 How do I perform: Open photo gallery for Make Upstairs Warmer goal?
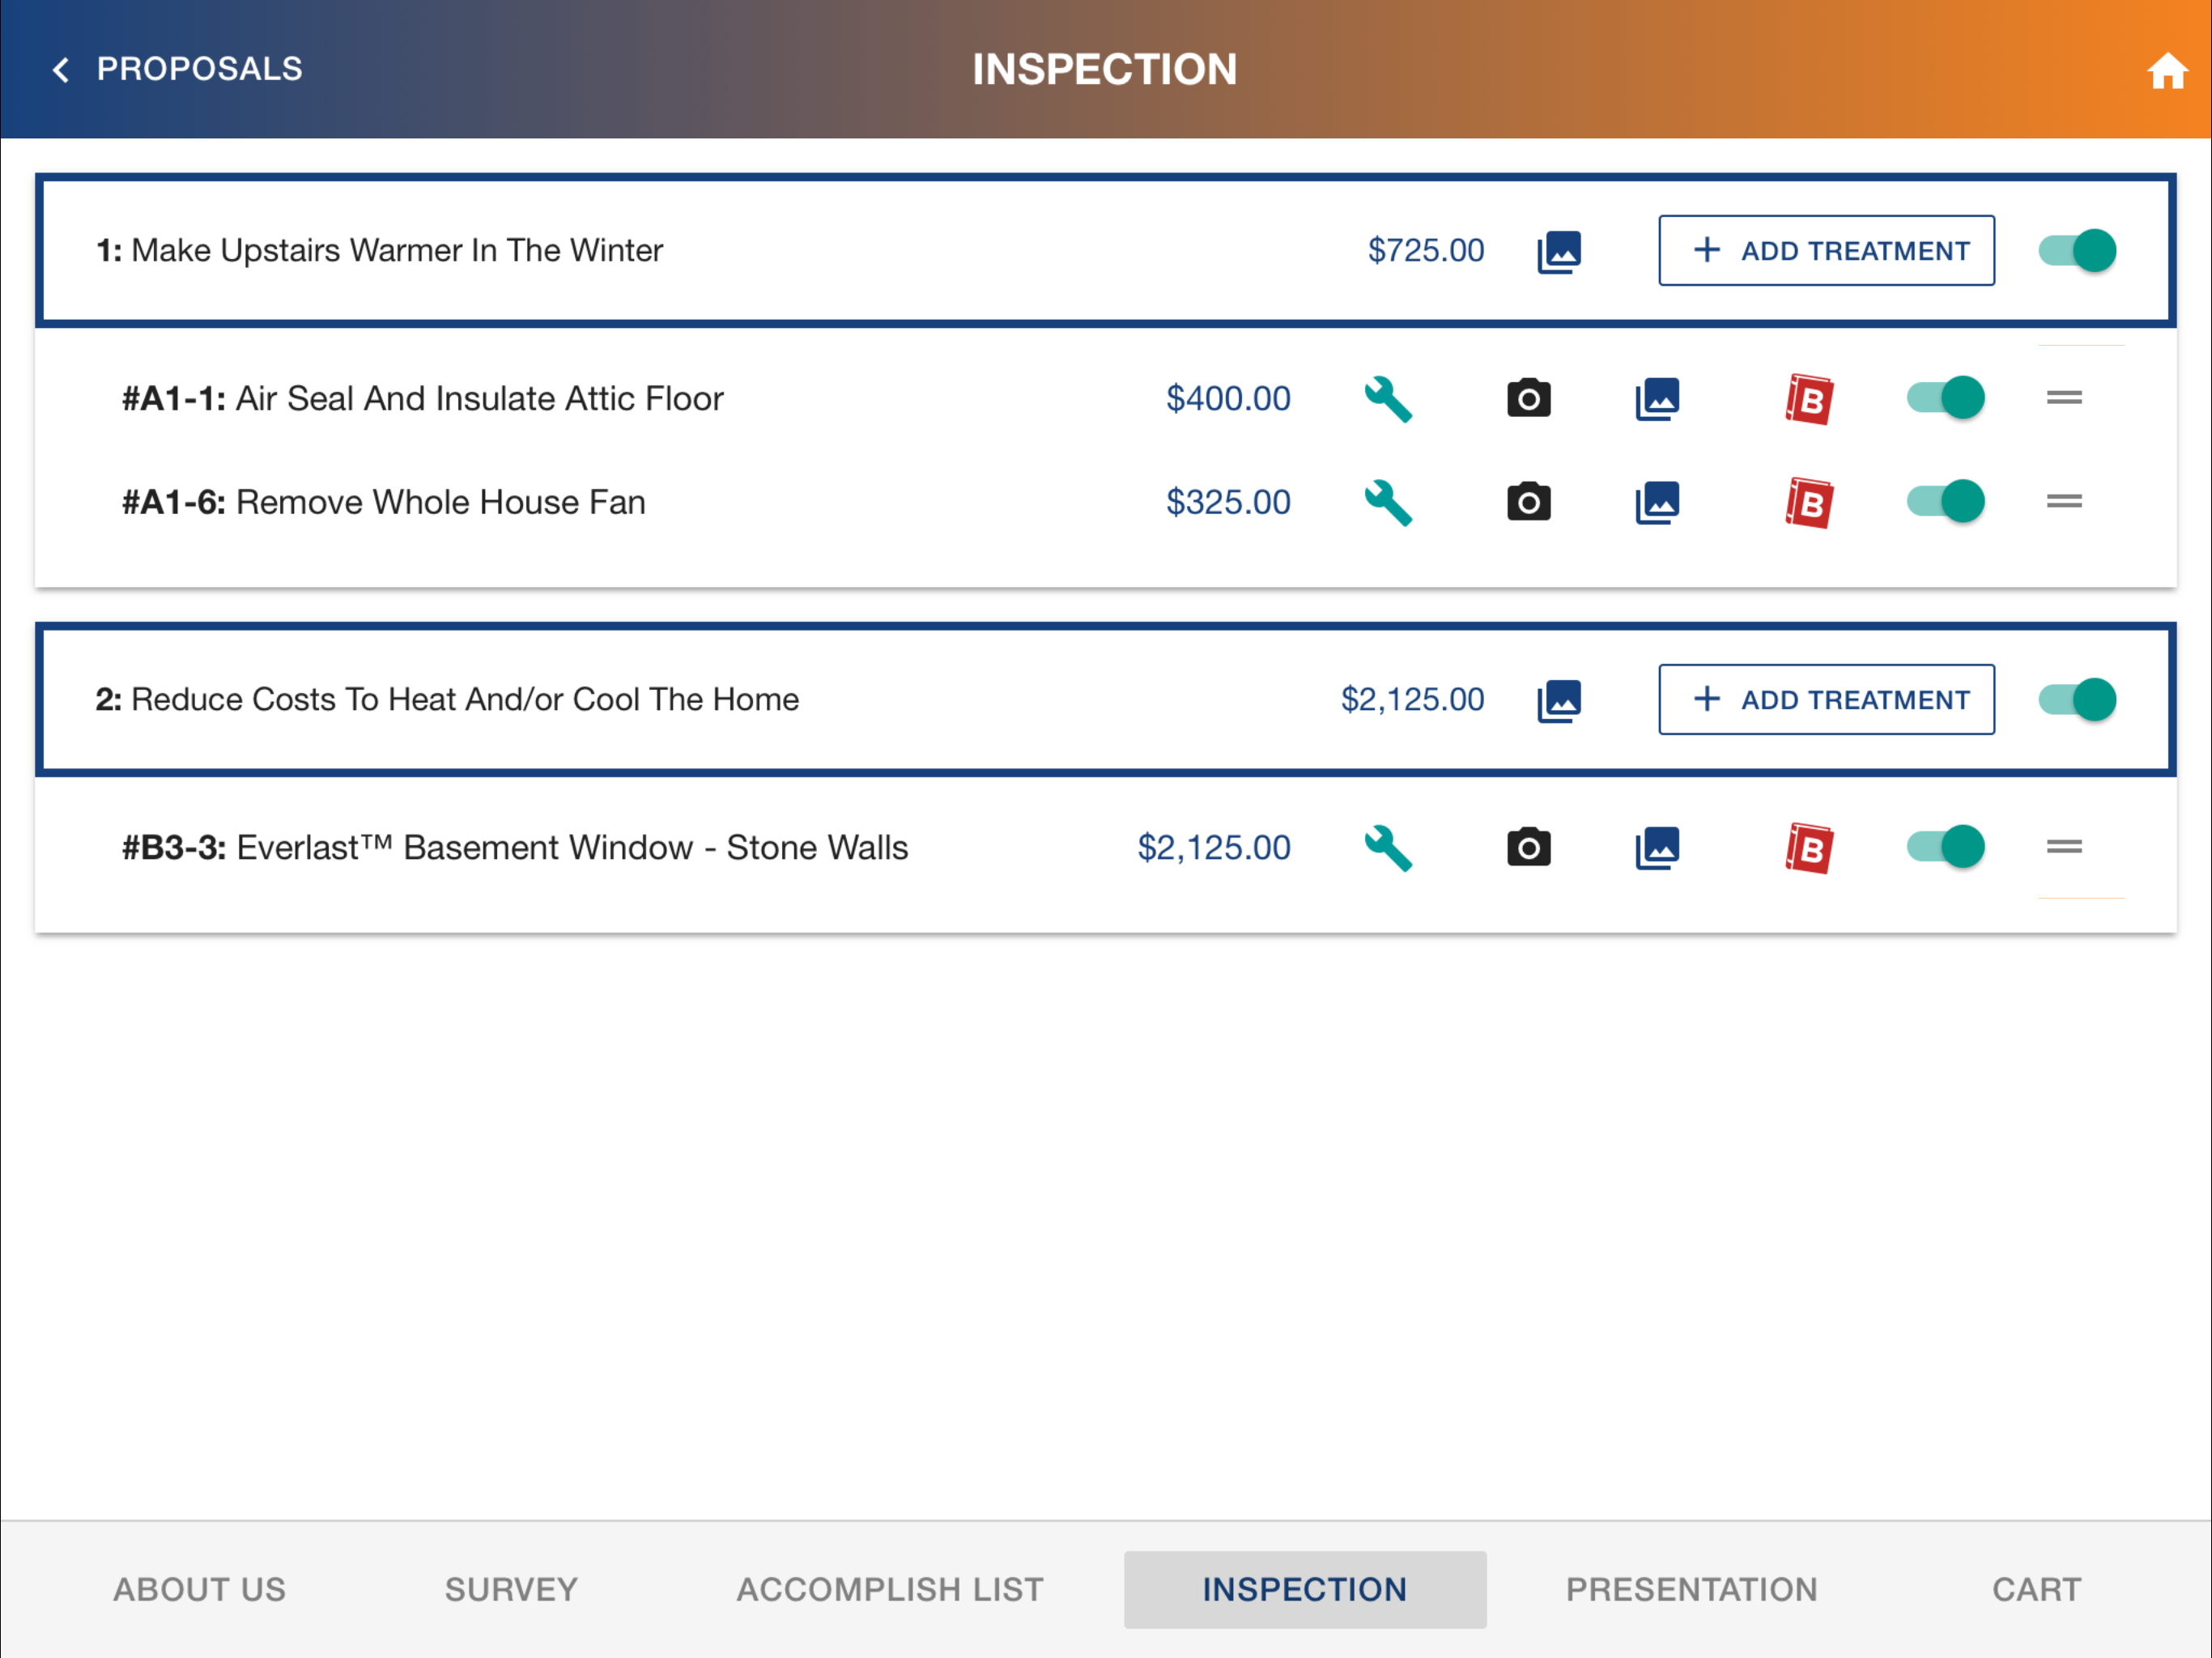[1559, 251]
